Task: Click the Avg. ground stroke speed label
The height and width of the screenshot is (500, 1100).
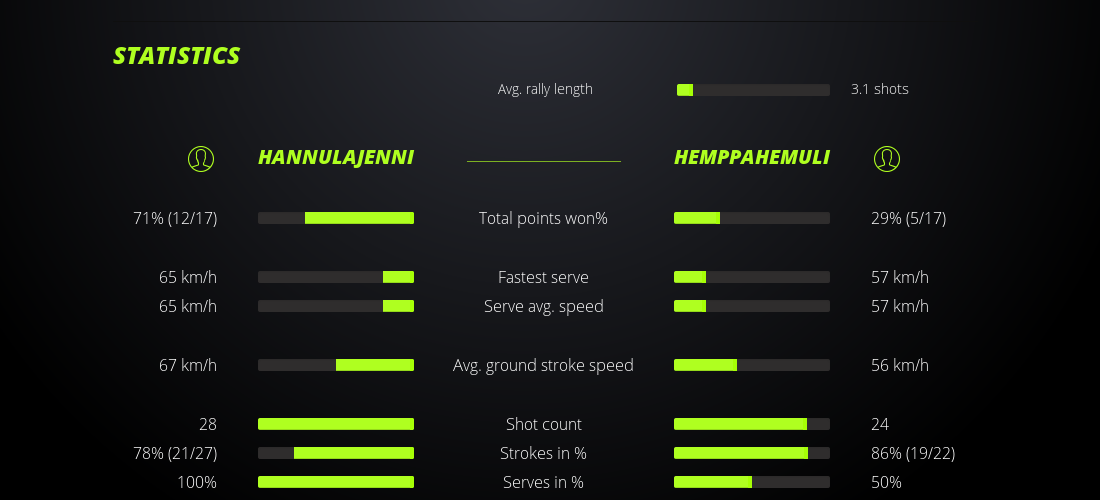Action: (543, 365)
